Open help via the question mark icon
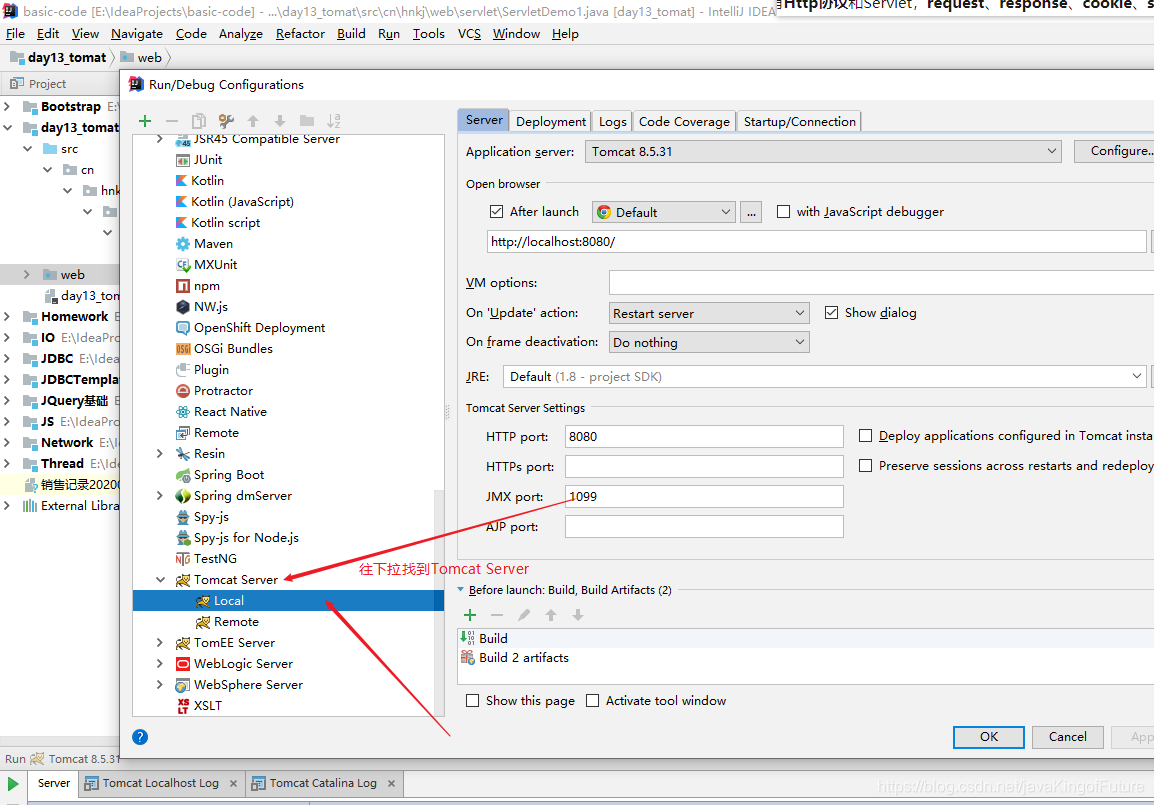Viewport: 1154px width, 805px height. coord(140,737)
